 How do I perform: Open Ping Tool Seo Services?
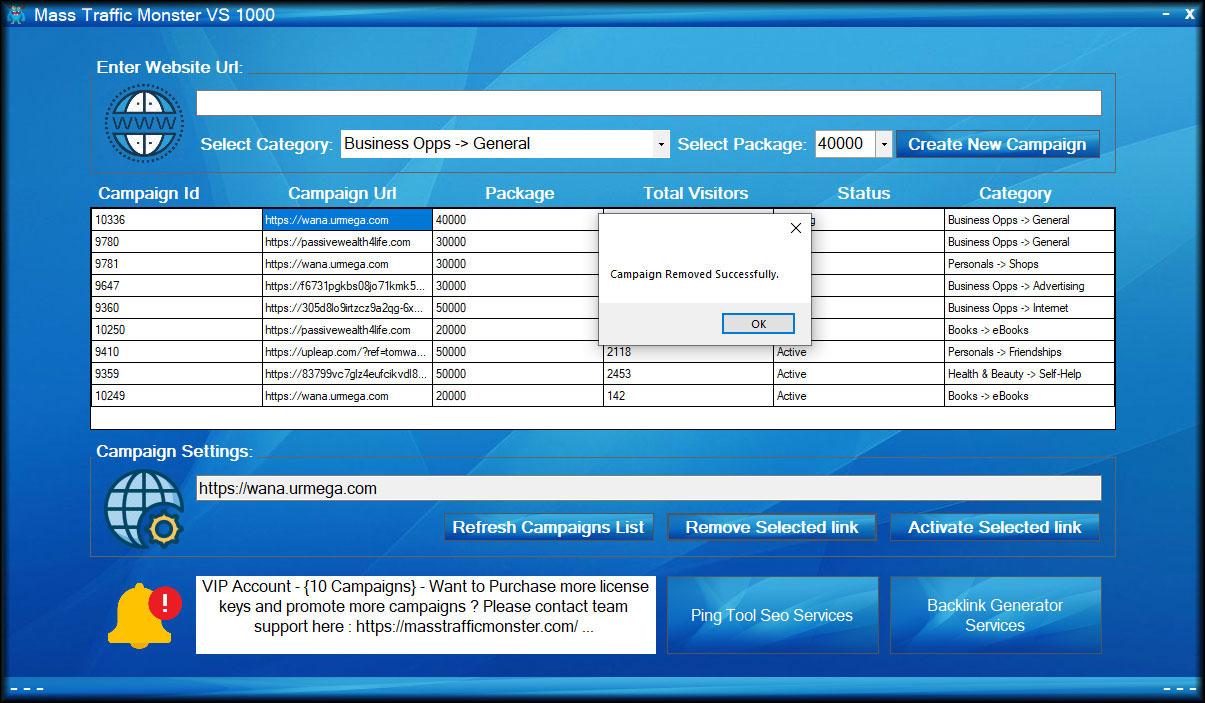(x=771, y=614)
